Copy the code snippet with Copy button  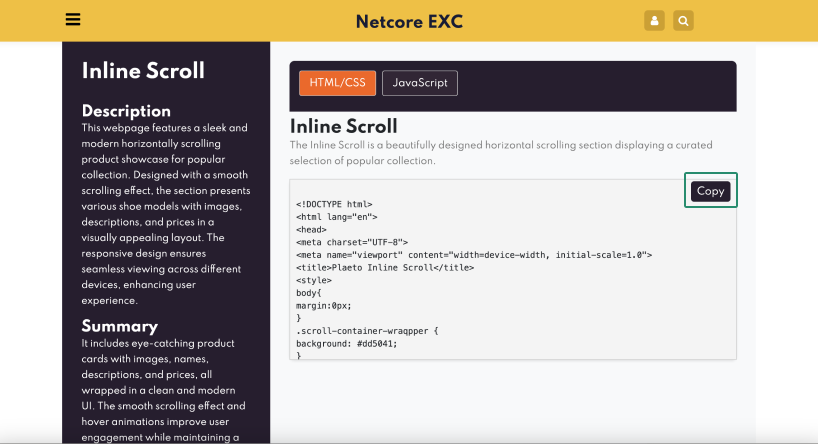[x=710, y=191]
